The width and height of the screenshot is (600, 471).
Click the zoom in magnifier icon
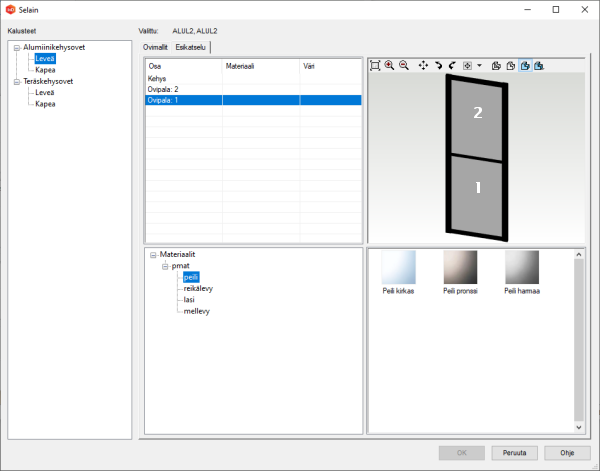coord(389,65)
